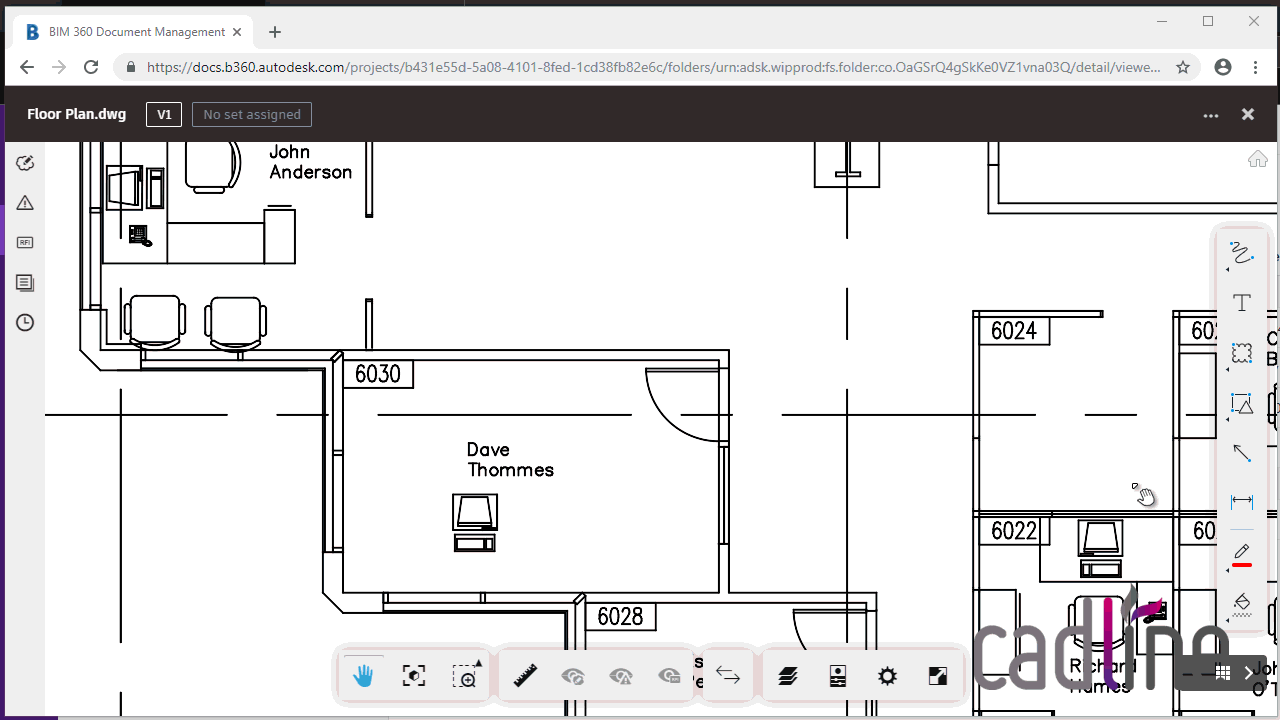This screenshot has width=1280, height=720.
Task: Go back in browser
Action: [27, 67]
